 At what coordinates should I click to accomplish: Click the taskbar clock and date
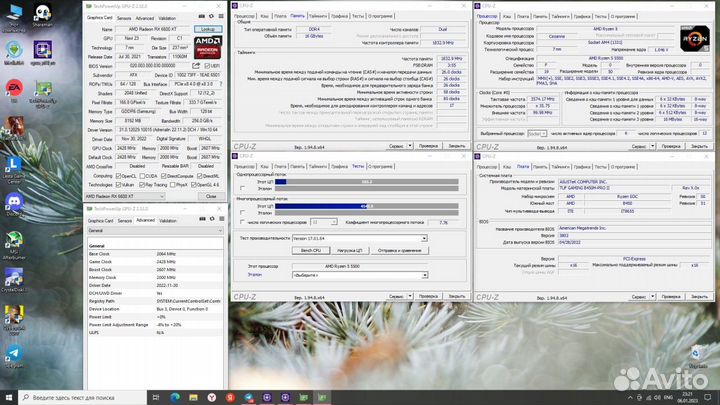pyautogui.click(x=687, y=397)
